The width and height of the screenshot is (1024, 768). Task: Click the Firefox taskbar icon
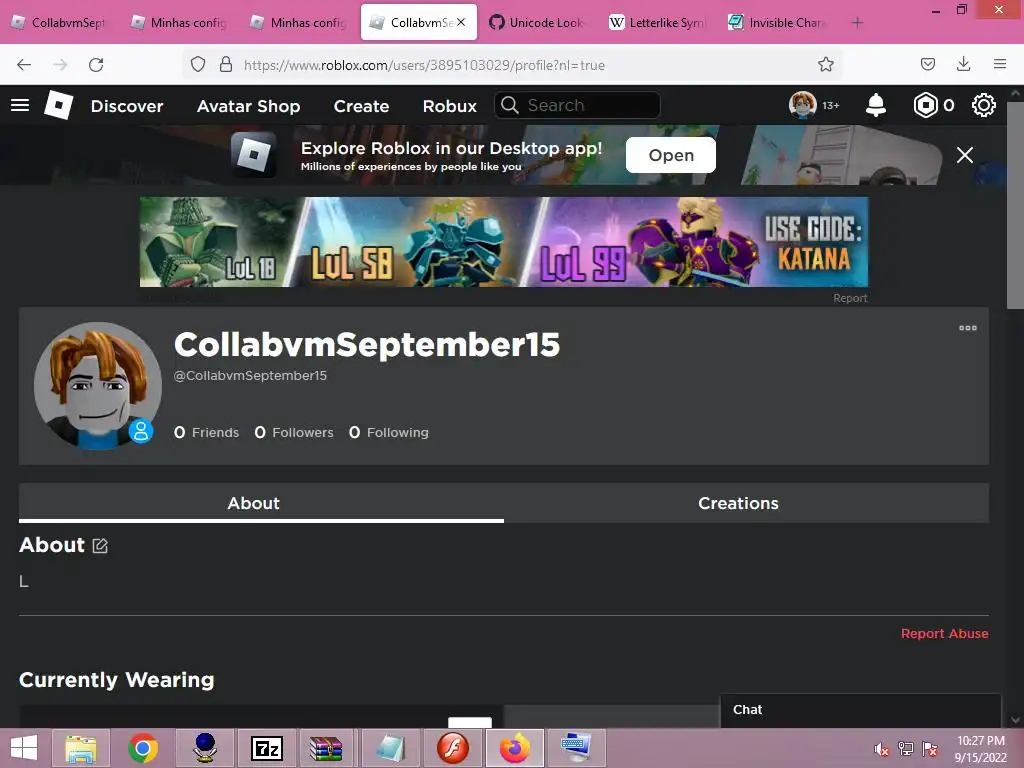coord(515,748)
